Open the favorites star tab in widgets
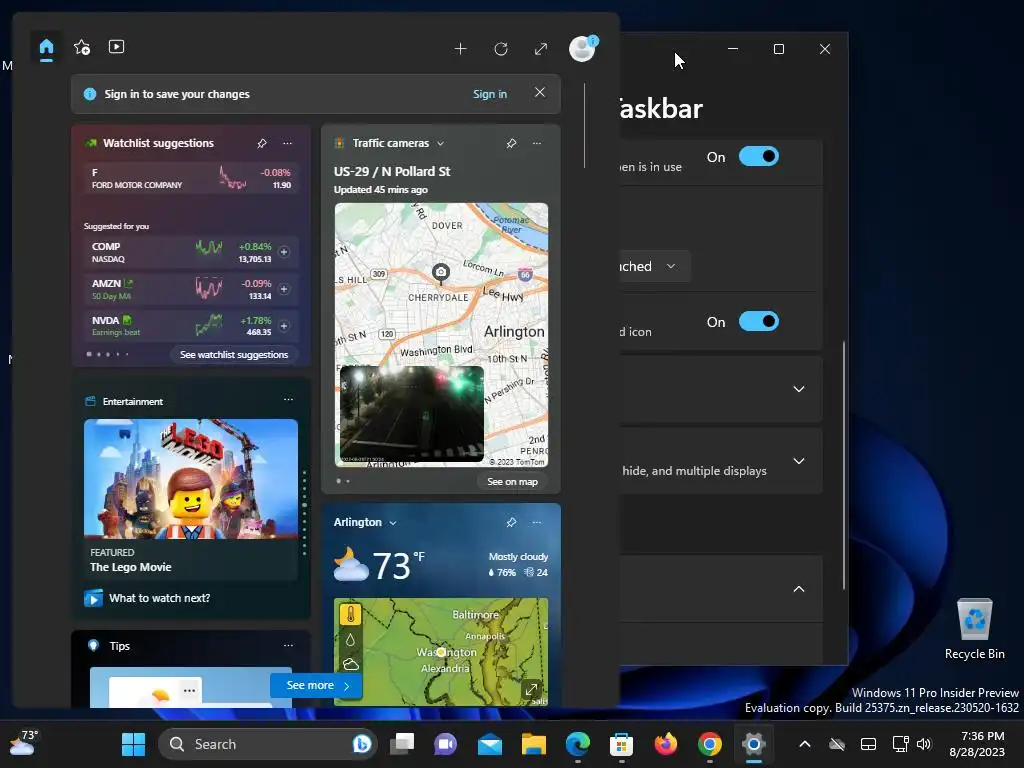Viewport: 1024px width, 768px height. (x=82, y=47)
